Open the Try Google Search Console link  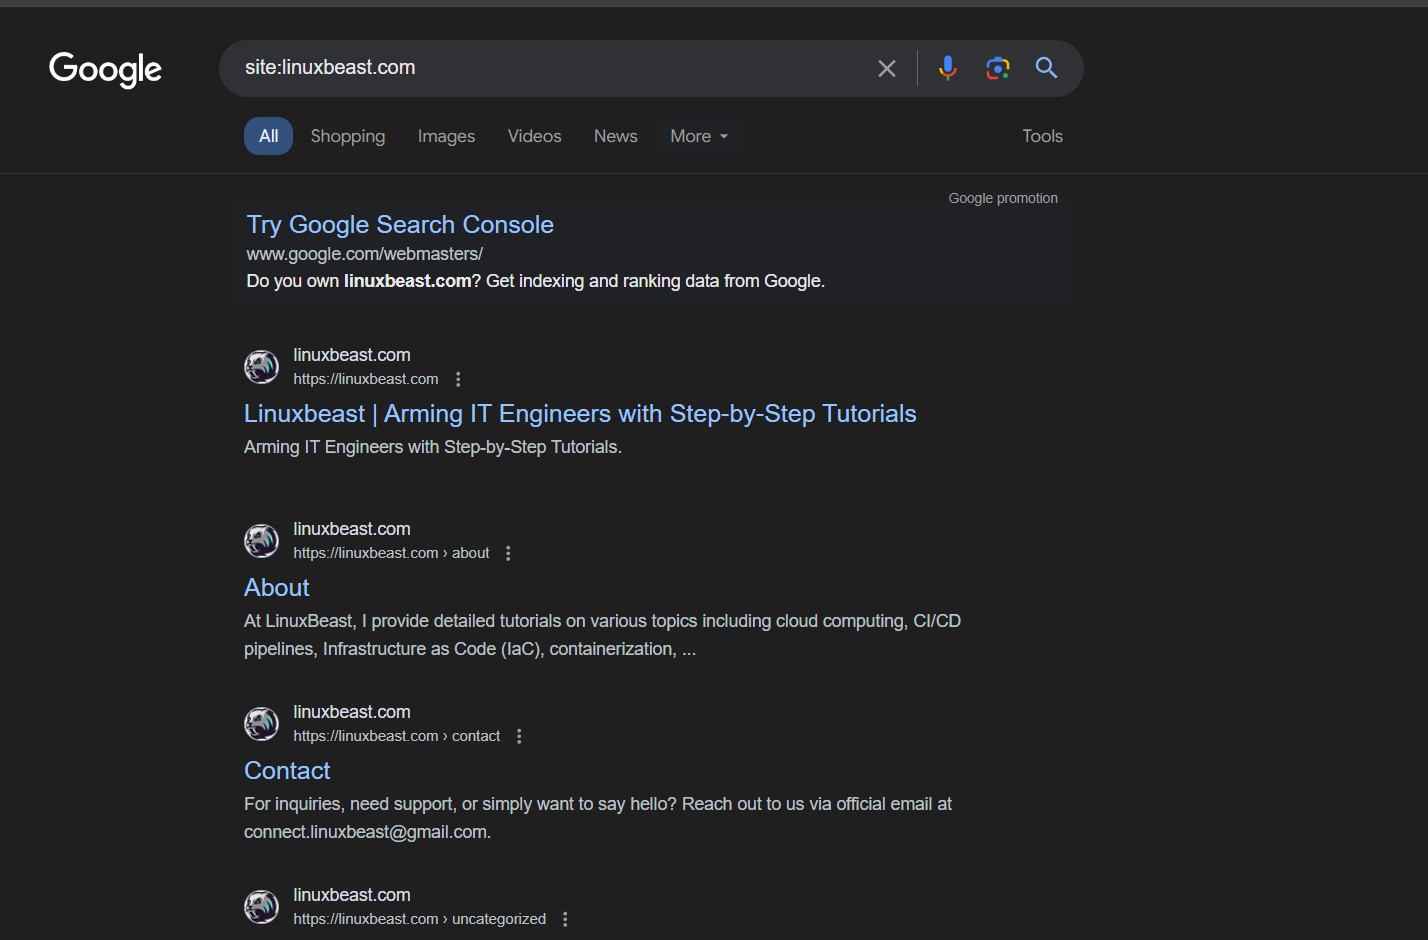click(x=400, y=224)
